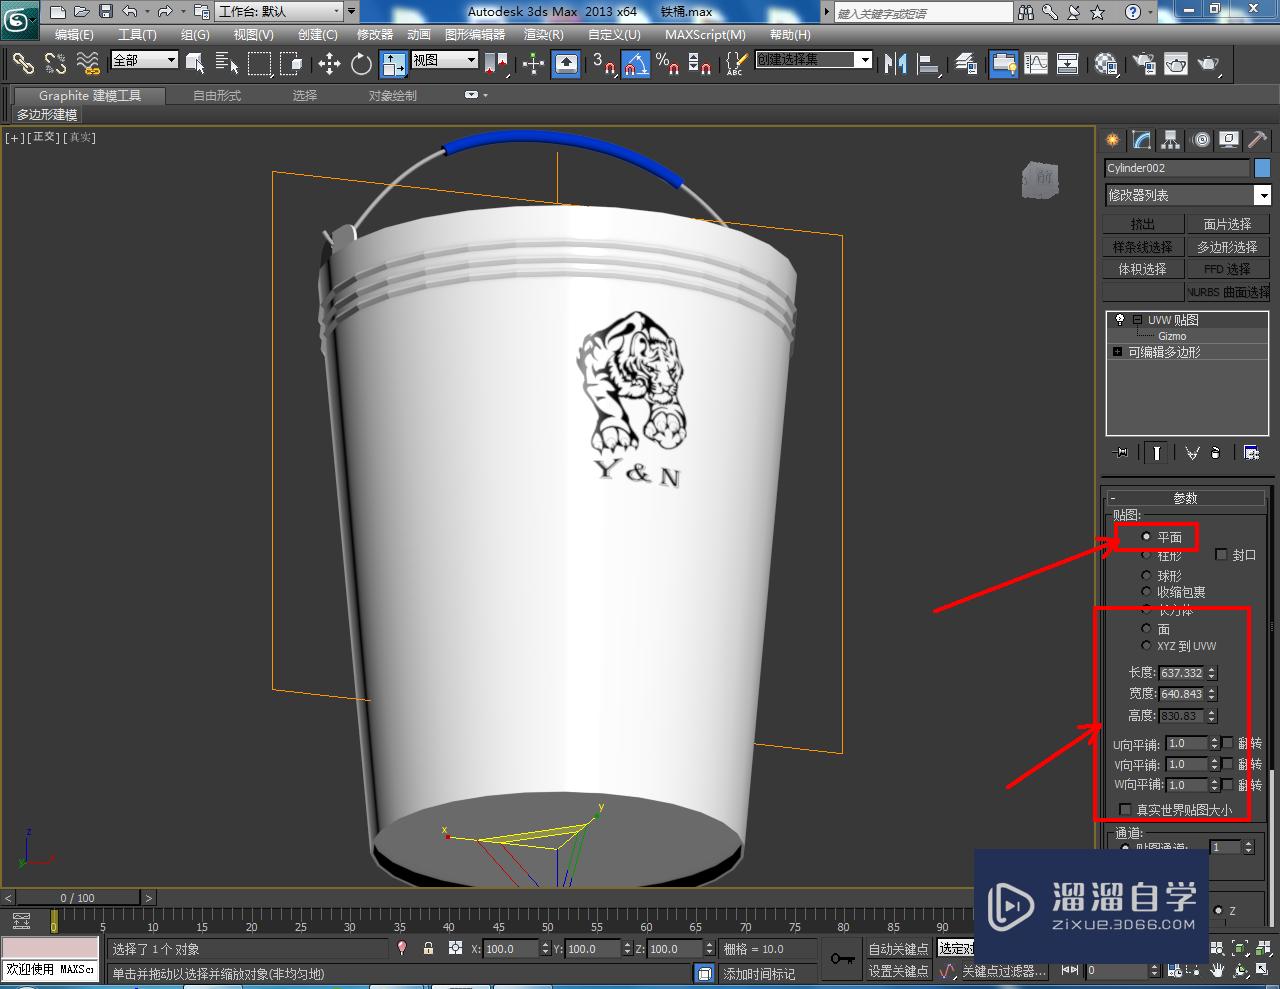This screenshot has width=1280, height=989.
Task: Click Configure Modifier Sets icon
Action: [1251, 453]
